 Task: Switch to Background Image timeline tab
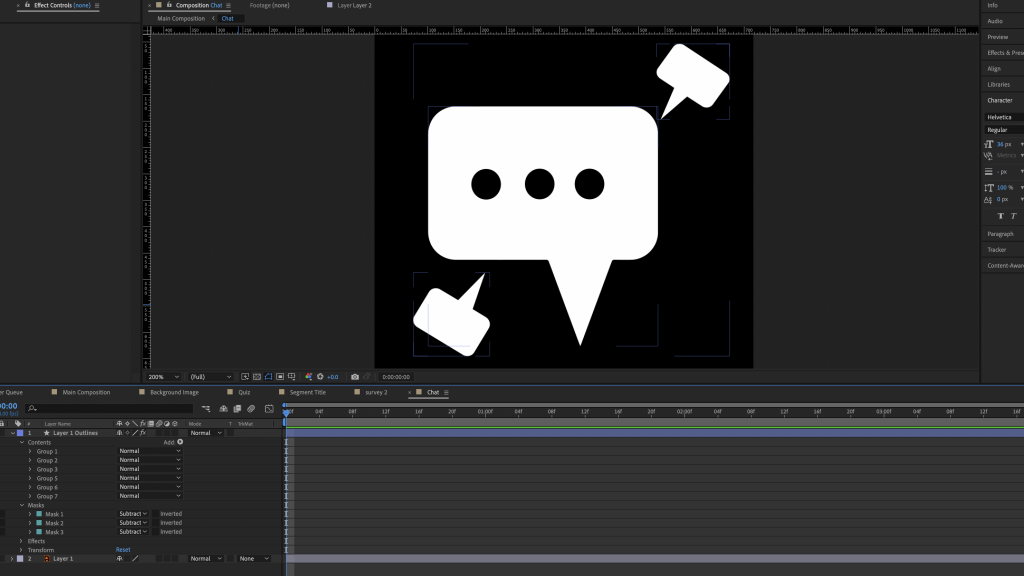click(174, 392)
